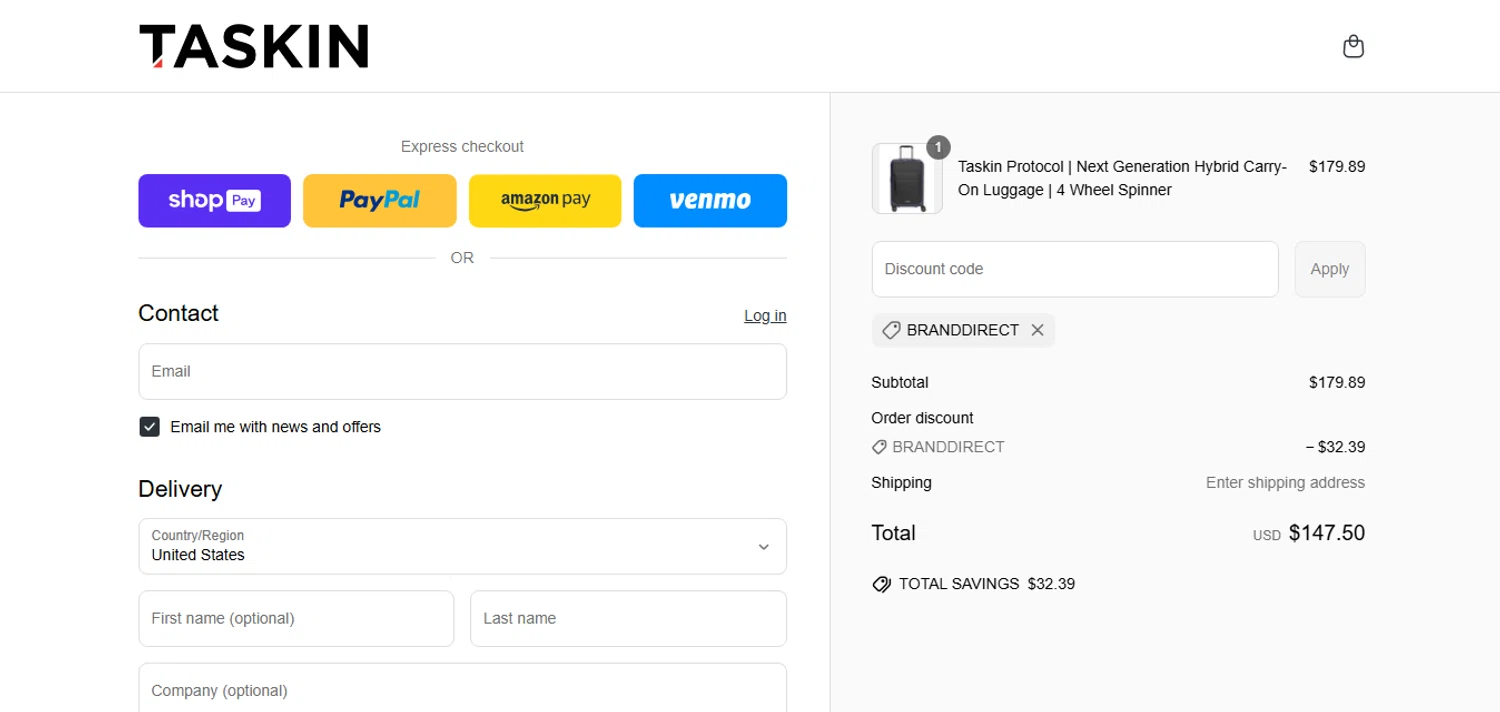The width and height of the screenshot is (1500, 712).
Task: Pay with PayPal express checkout
Action: 380,201
